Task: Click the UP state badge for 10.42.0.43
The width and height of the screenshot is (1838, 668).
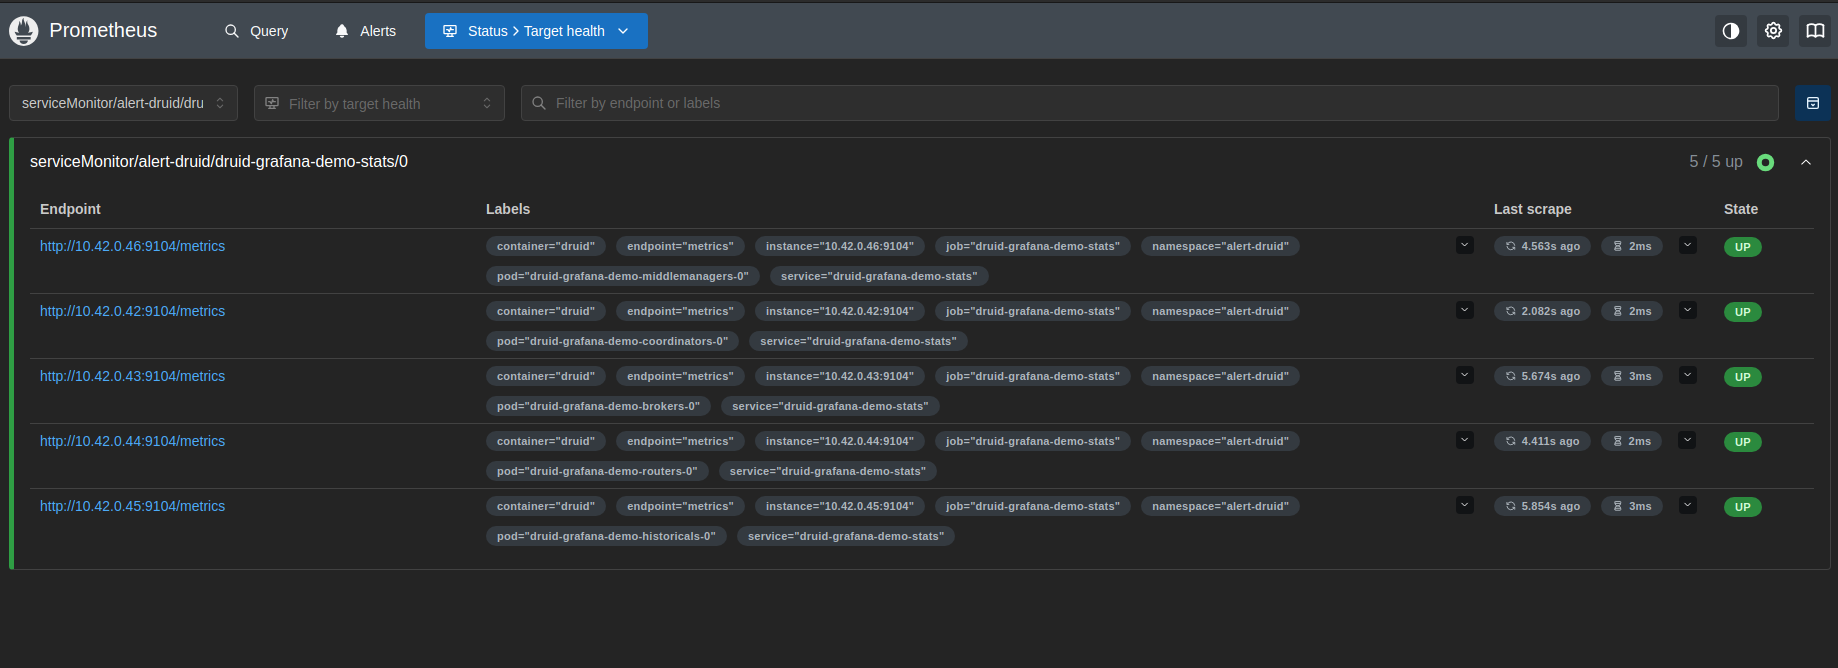Action: click(1743, 377)
